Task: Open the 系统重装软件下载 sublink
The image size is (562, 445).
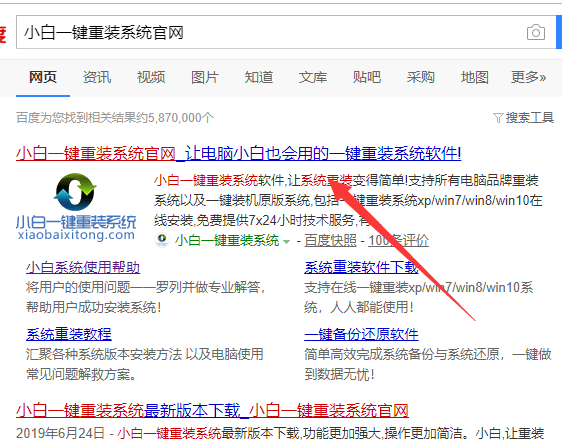Action: pos(361,267)
